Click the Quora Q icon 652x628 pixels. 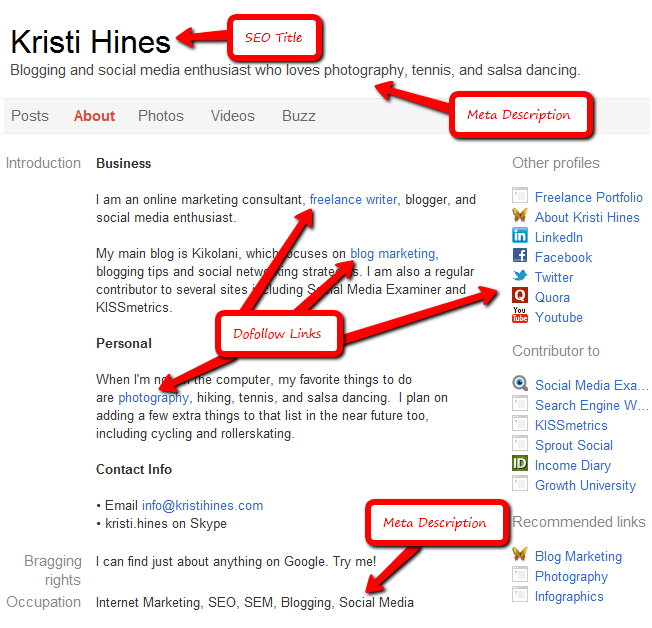tap(520, 296)
